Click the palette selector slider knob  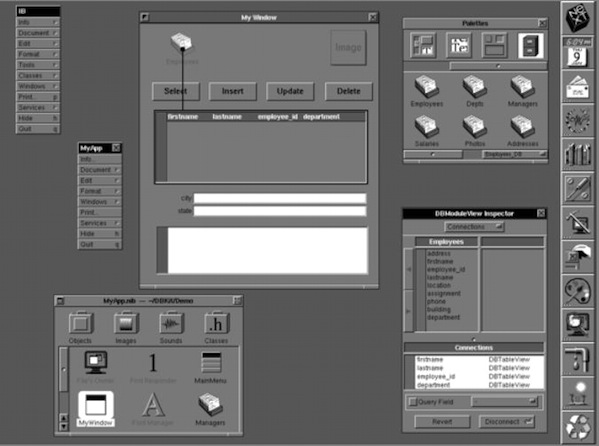pos(498,66)
